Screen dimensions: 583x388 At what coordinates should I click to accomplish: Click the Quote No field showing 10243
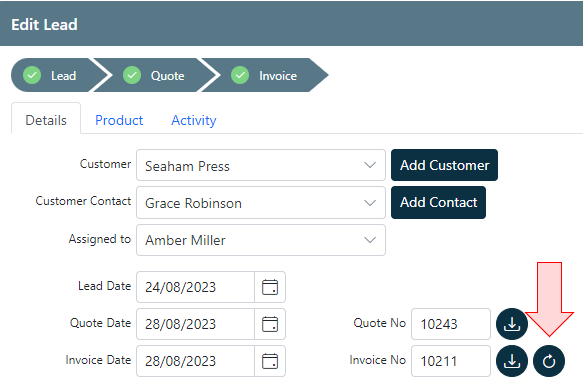(451, 324)
